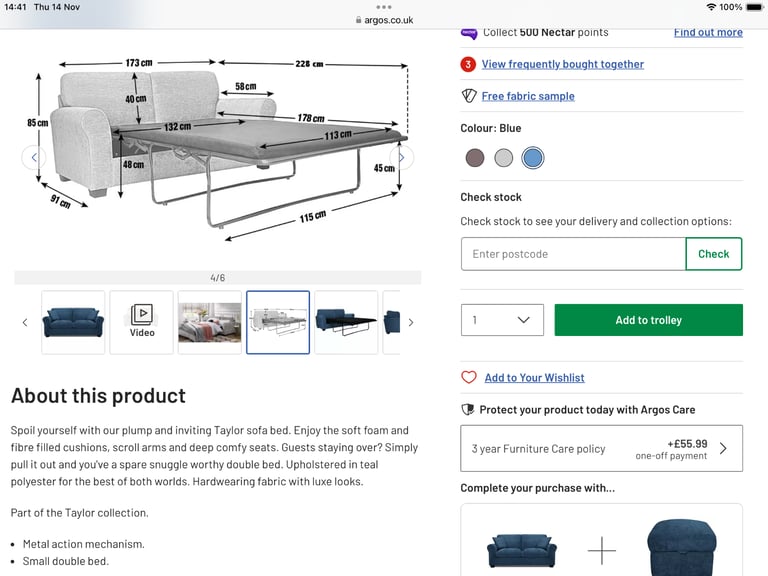Go to next product image arrow
This screenshot has height=576, width=768.
[402, 157]
